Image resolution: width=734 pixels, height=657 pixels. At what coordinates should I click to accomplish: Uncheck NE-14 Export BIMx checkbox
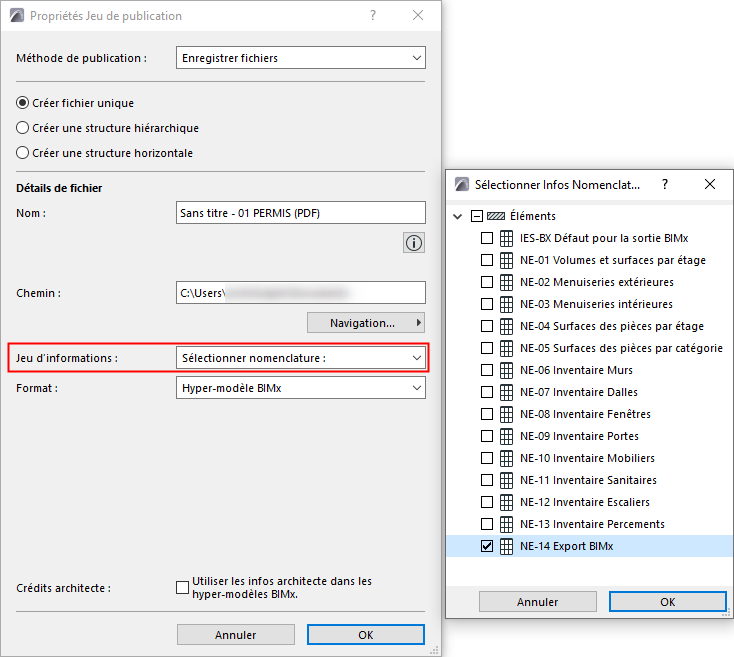click(x=487, y=546)
